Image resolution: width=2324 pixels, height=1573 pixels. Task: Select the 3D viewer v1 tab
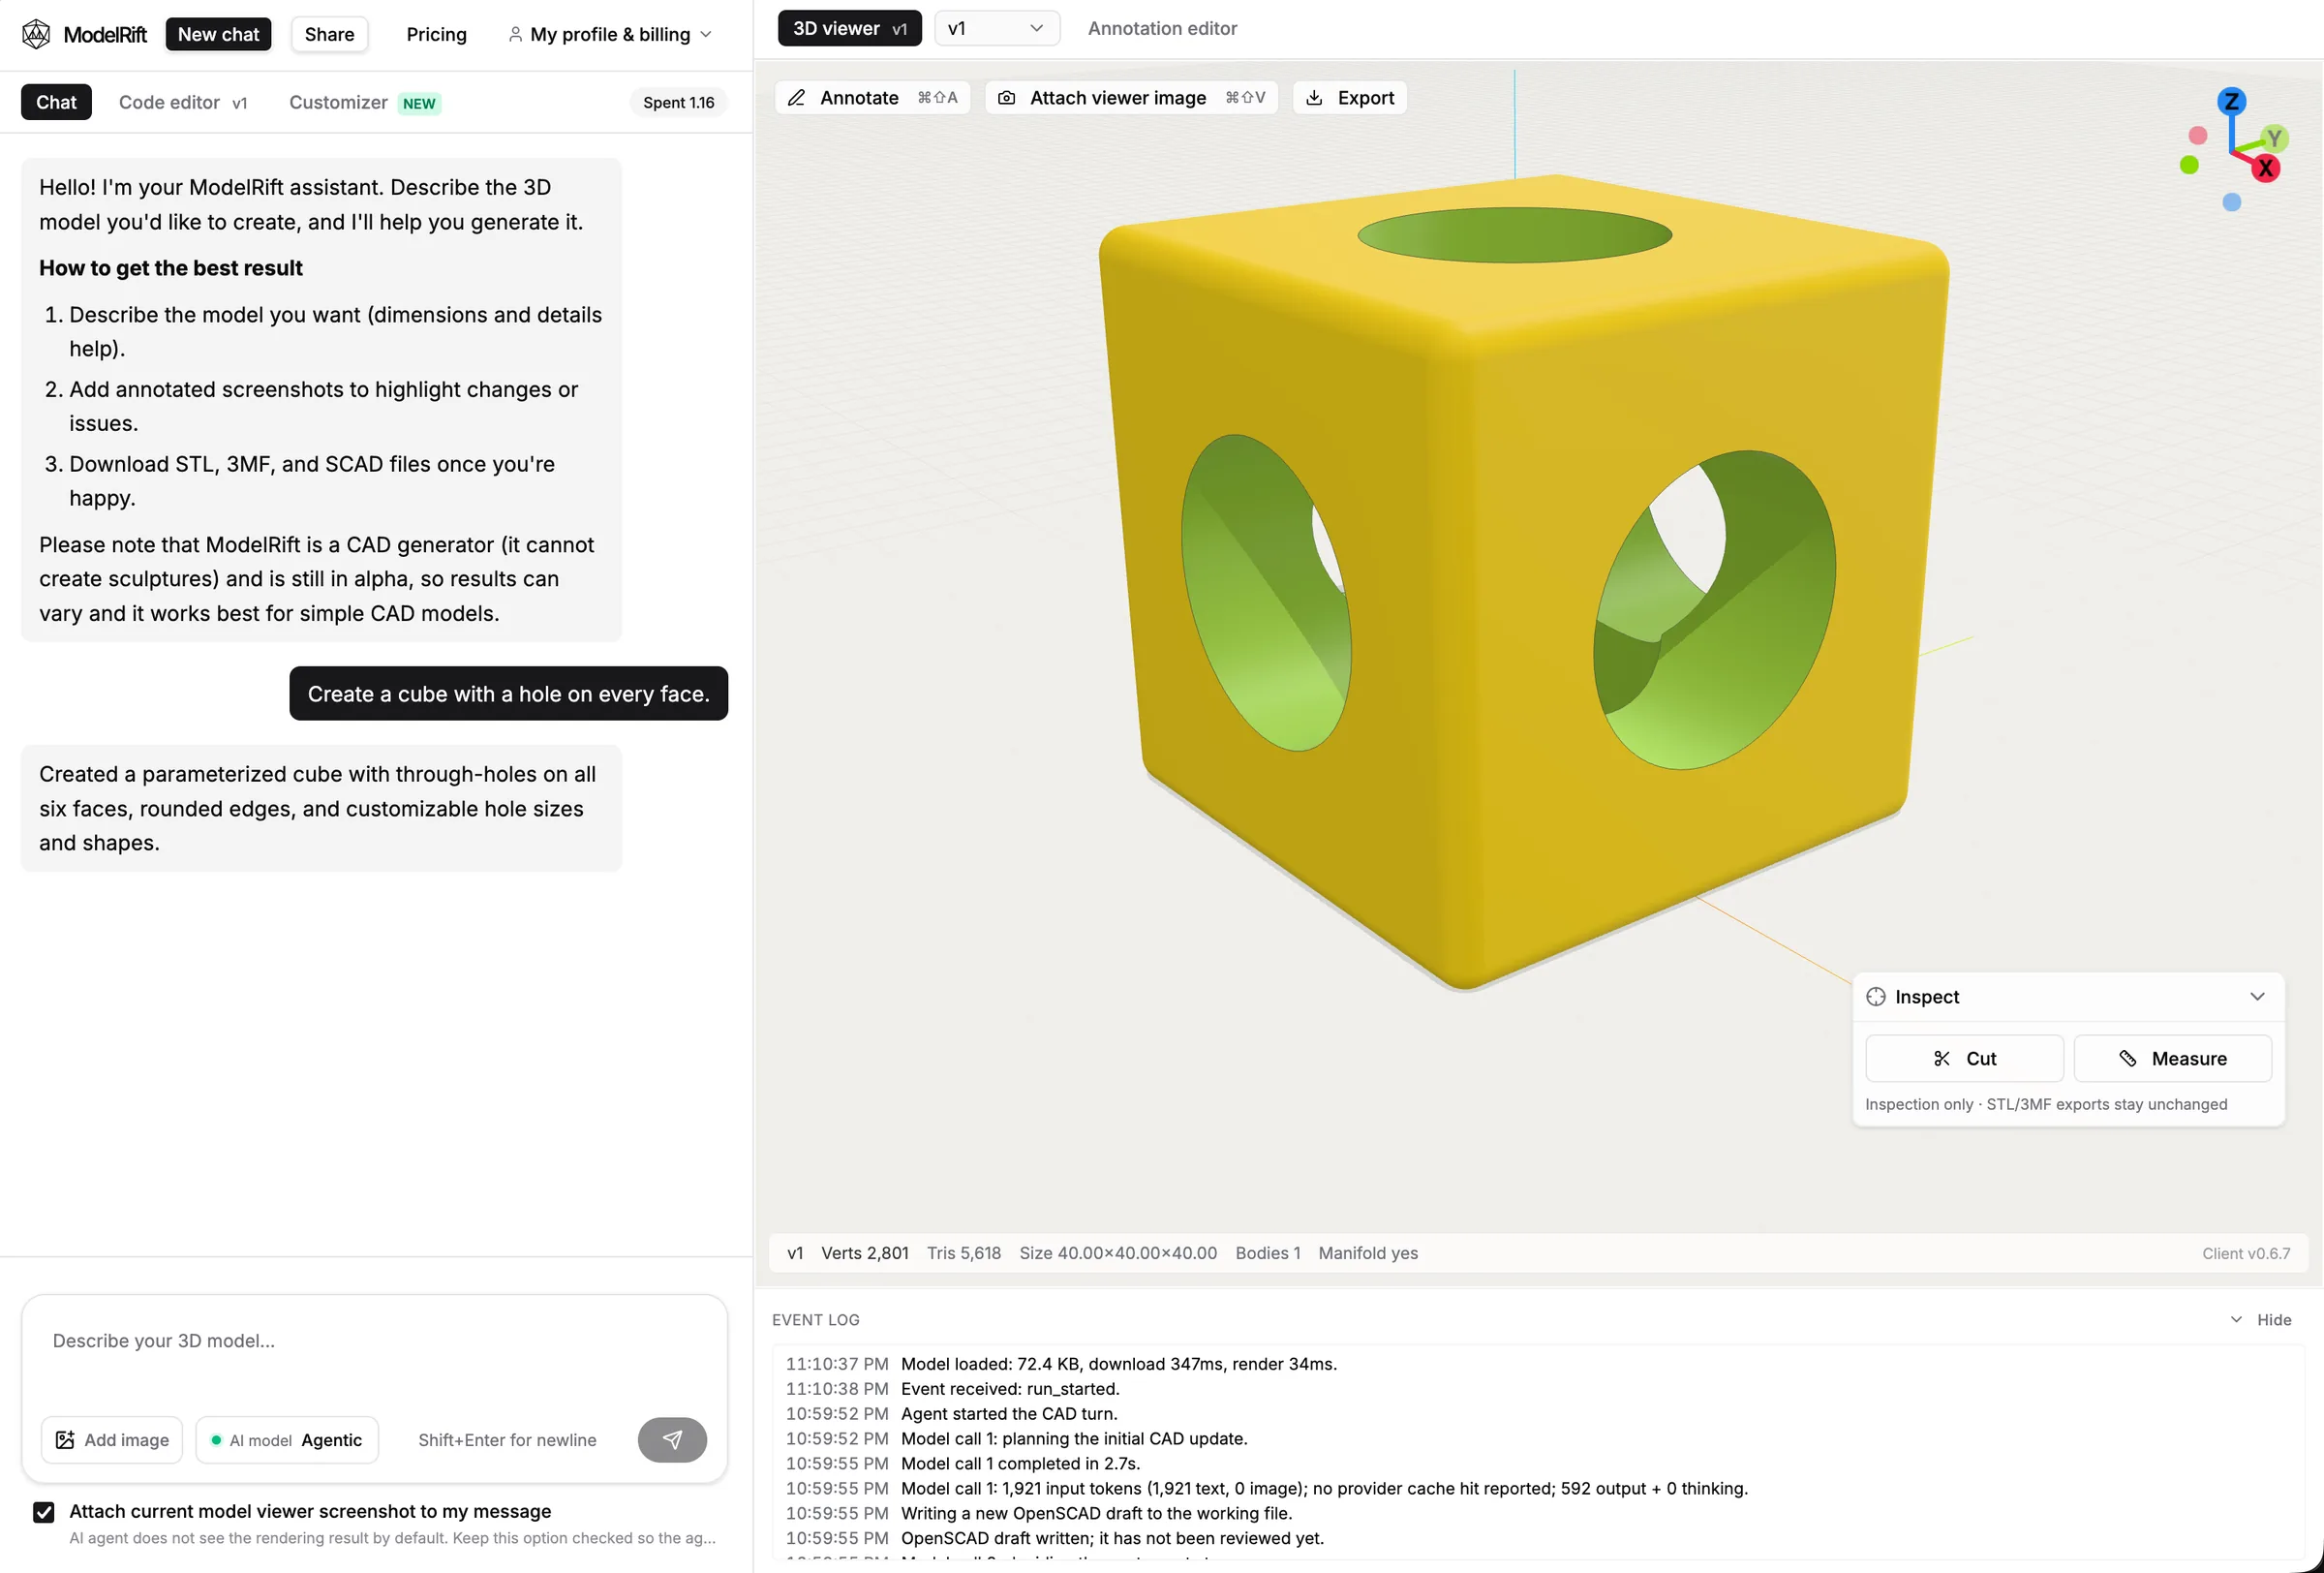tap(849, 28)
